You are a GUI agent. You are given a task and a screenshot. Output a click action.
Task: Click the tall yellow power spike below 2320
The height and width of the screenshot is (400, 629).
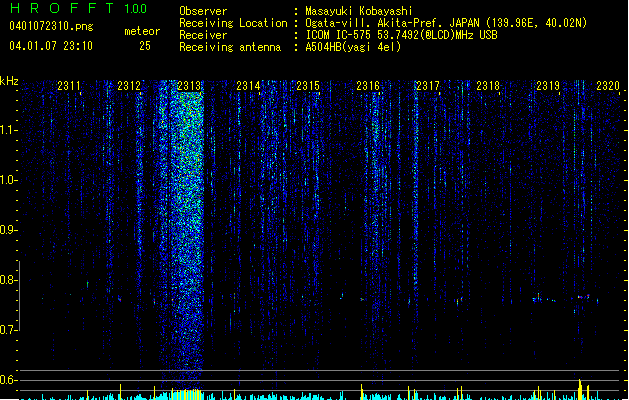coord(580,389)
